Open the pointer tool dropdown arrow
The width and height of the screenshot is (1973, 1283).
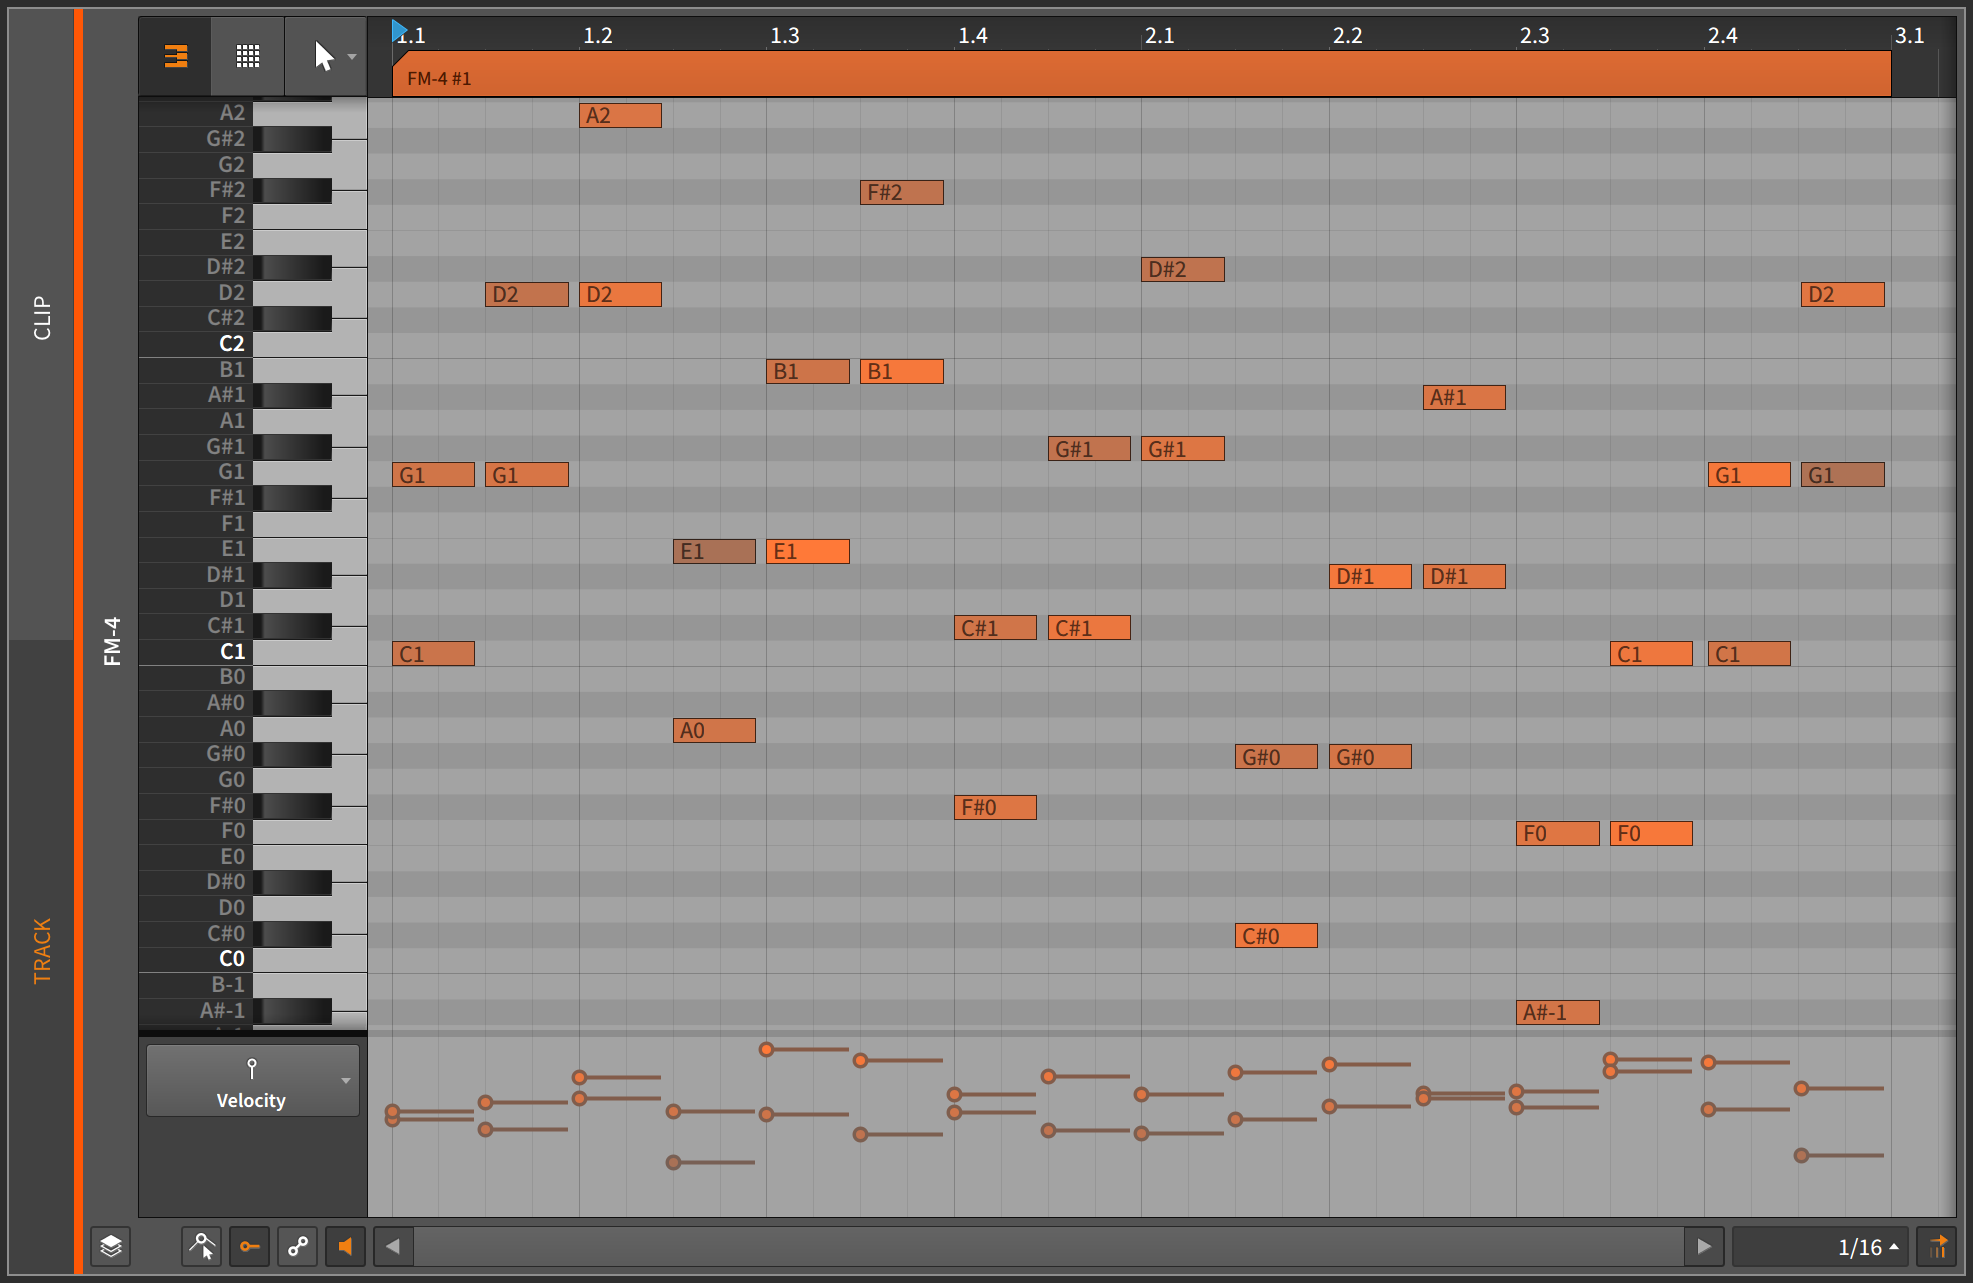pos(352,56)
